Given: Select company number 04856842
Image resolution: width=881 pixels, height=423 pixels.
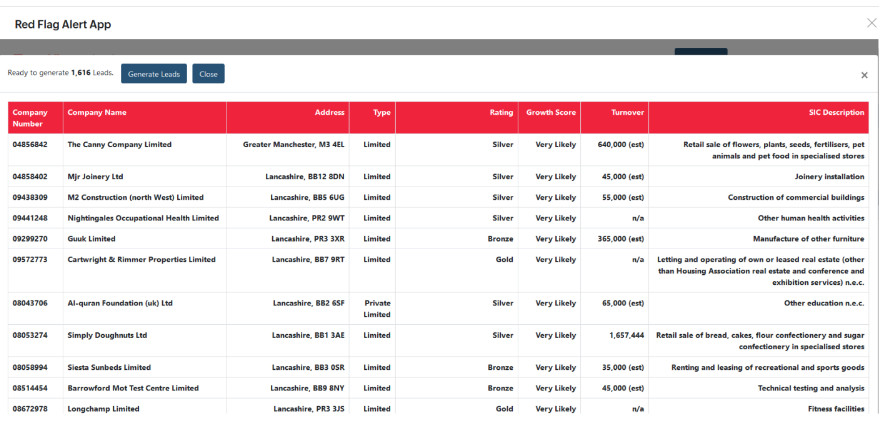Looking at the screenshot, I should (30, 144).
